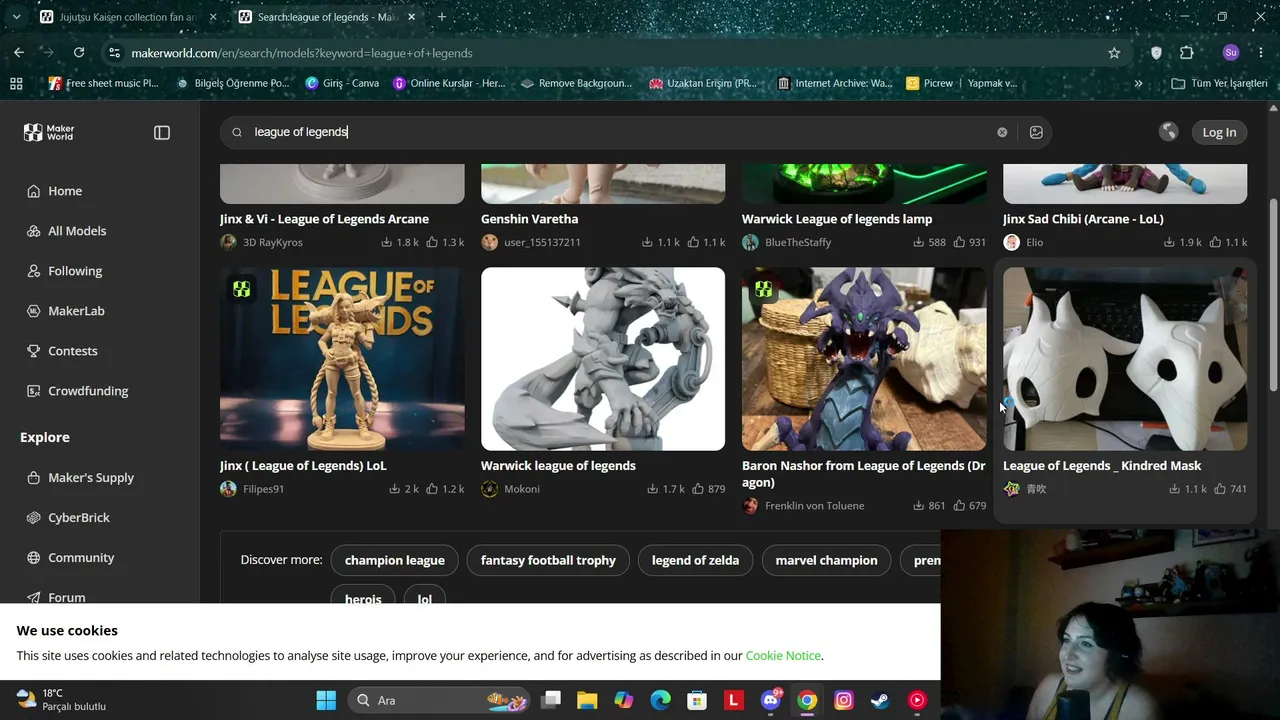Click the globe language icon
The image size is (1280, 720).
pos(1168,132)
